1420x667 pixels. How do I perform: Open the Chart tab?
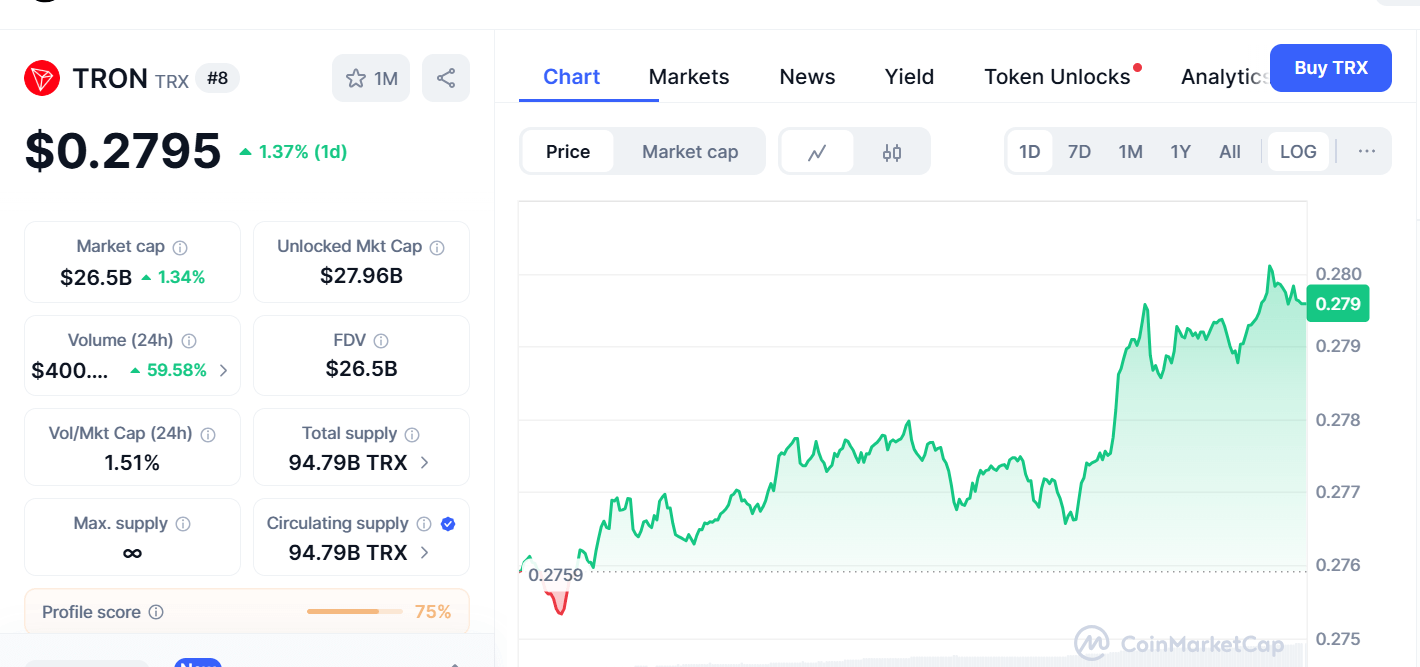coord(572,77)
